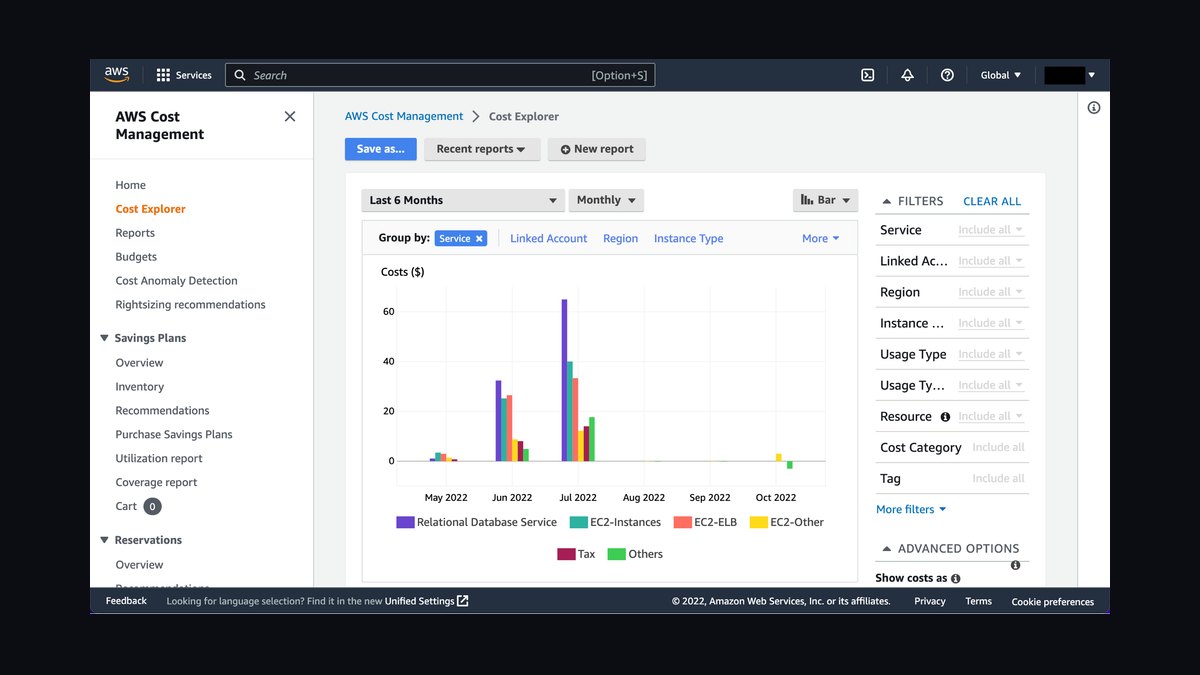Group by Instance Type
1200x675 pixels.
688,239
